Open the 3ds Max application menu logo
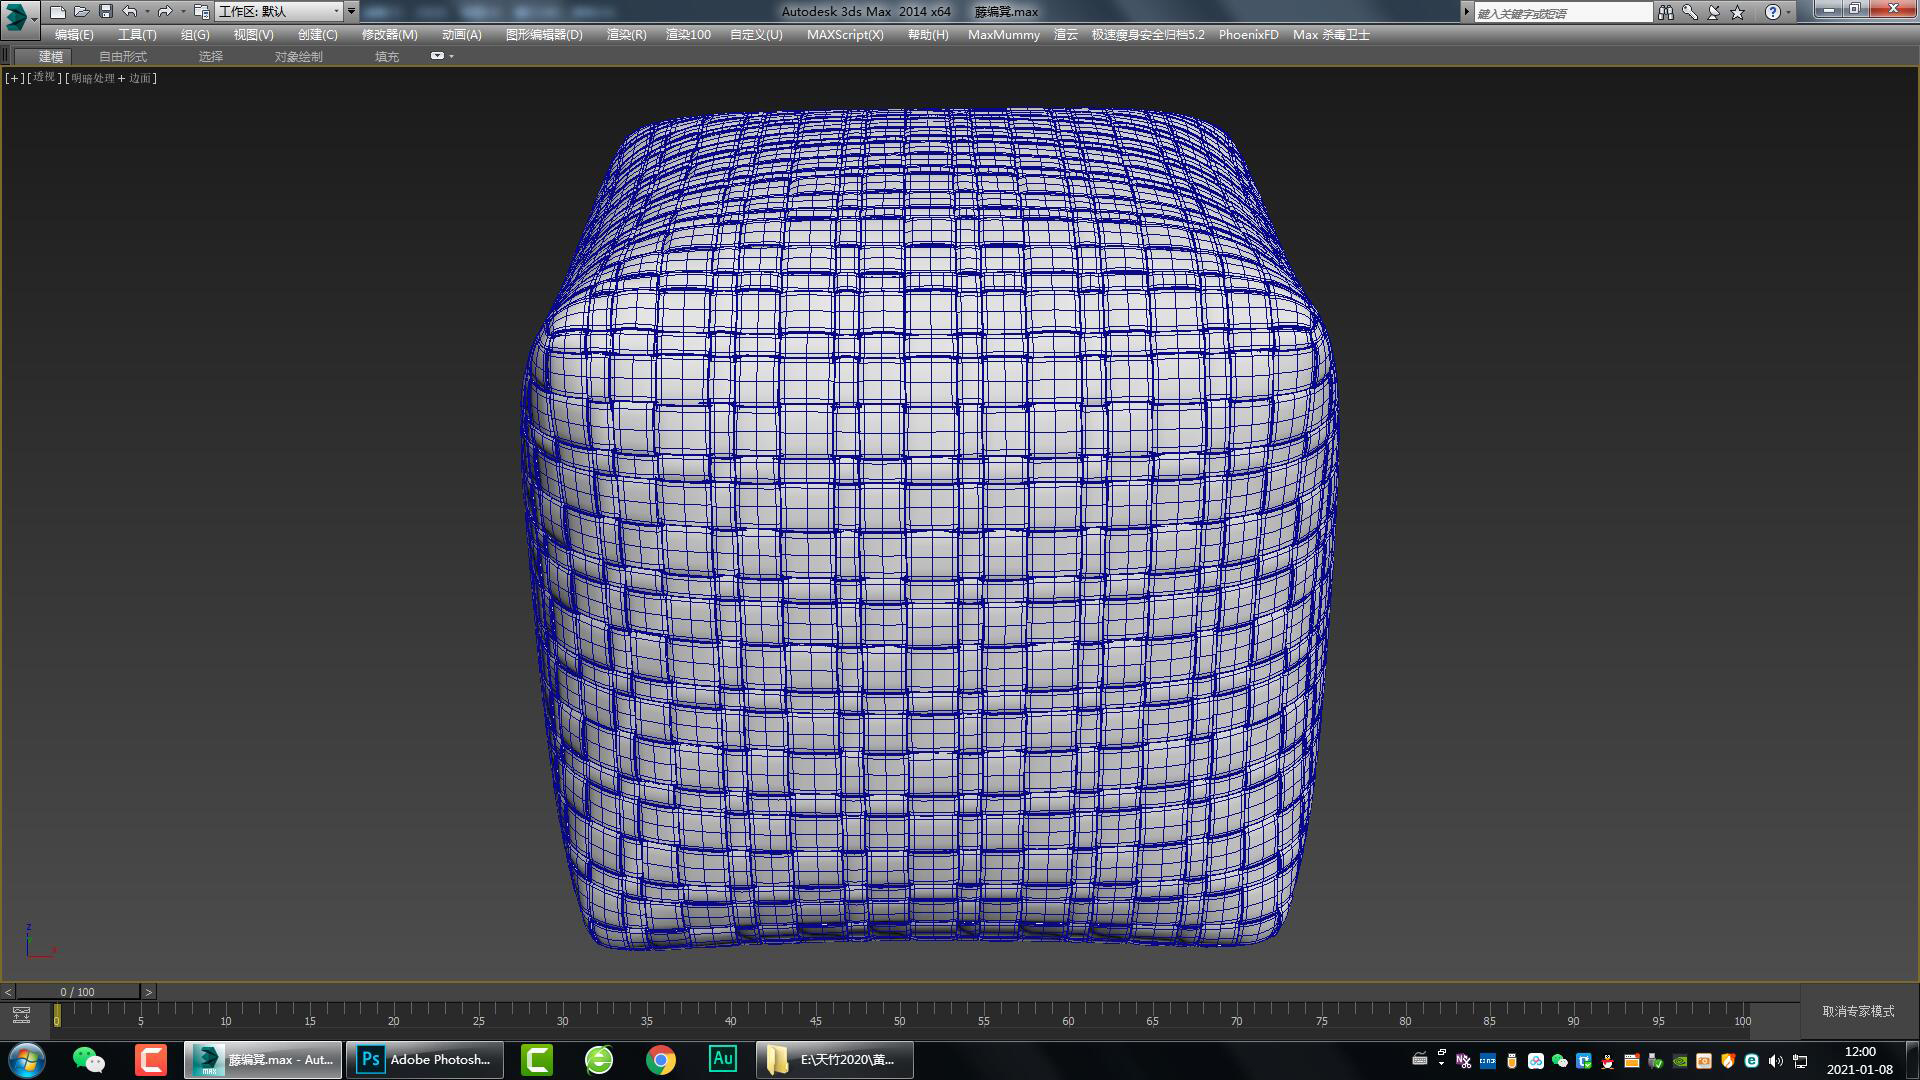Viewport: 1920px width, 1080px height. 17,15
